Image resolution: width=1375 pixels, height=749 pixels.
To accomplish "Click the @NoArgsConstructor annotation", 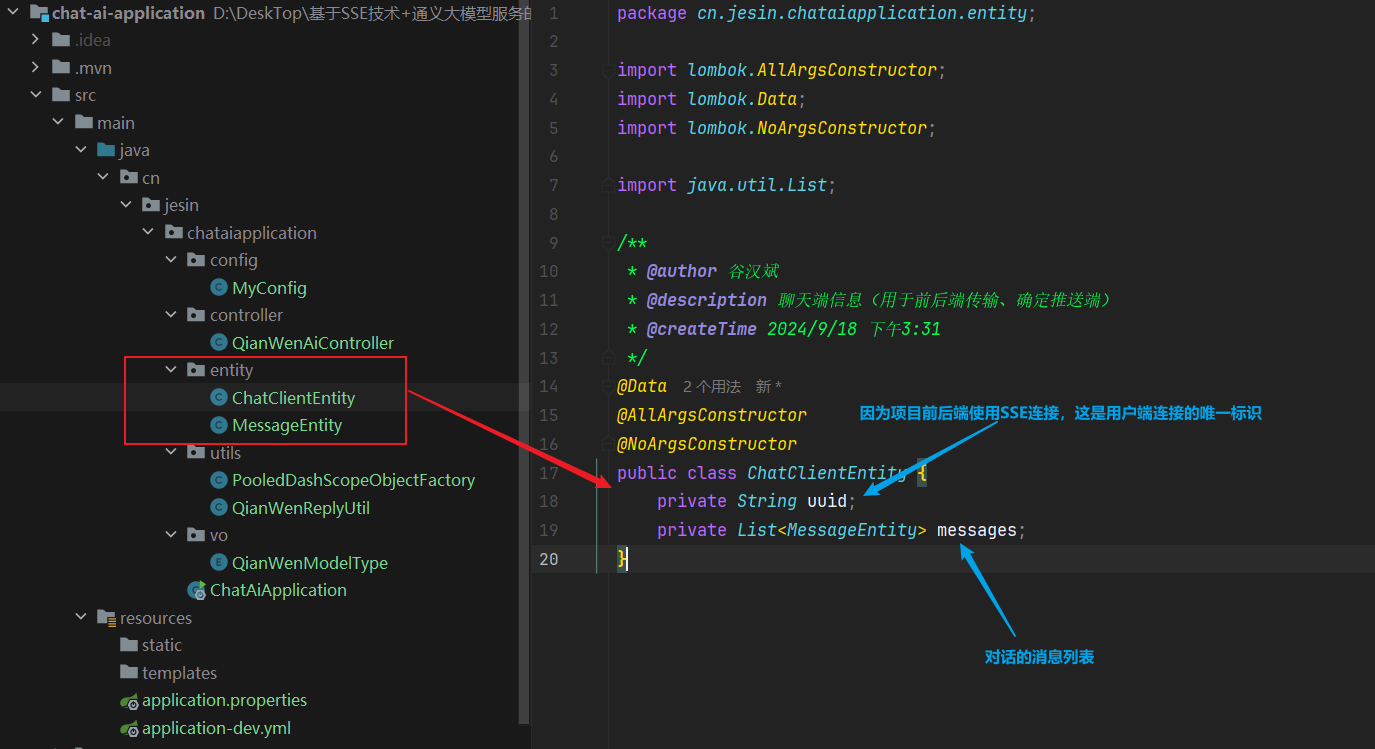I will tap(707, 444).
